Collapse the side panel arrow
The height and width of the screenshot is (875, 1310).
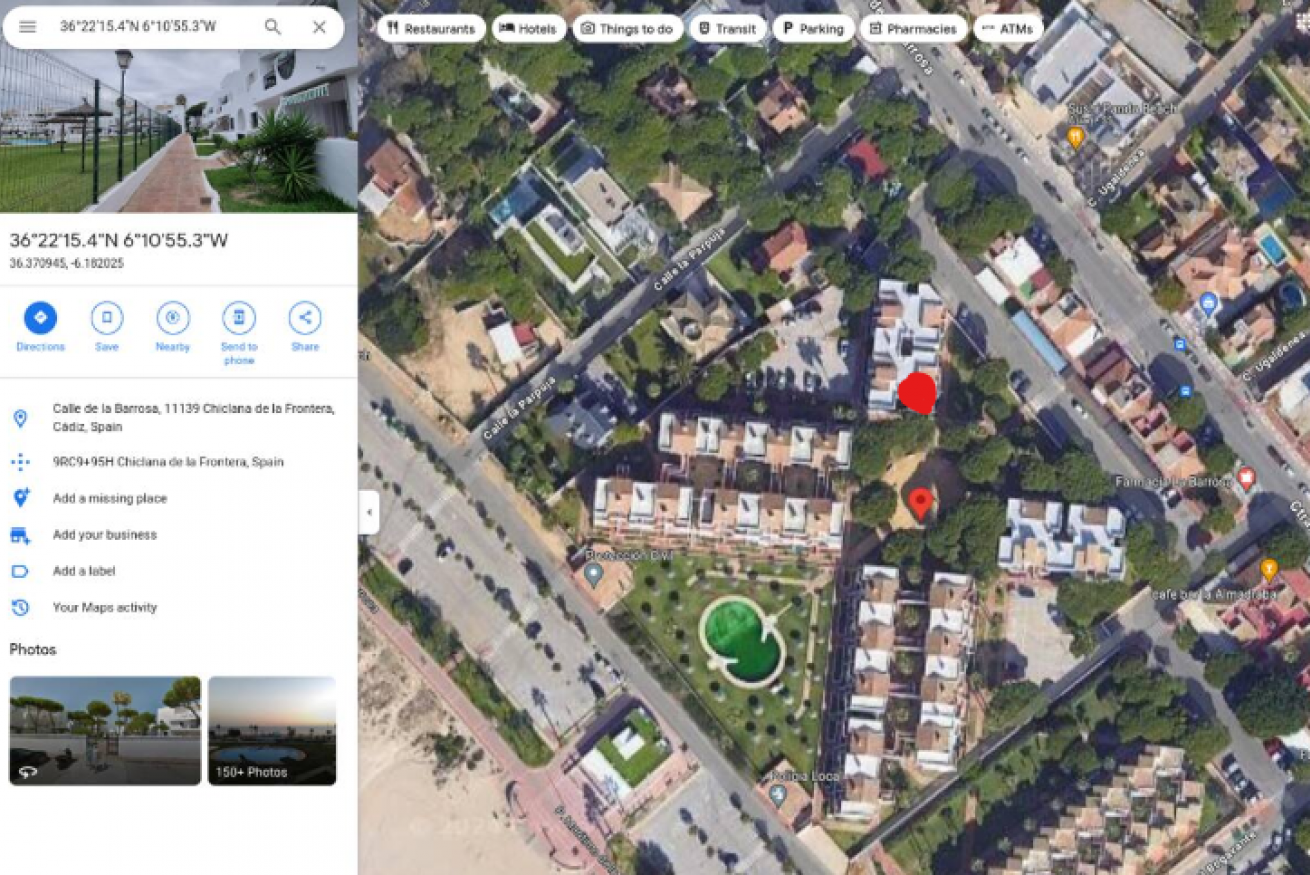pos(369,512)
